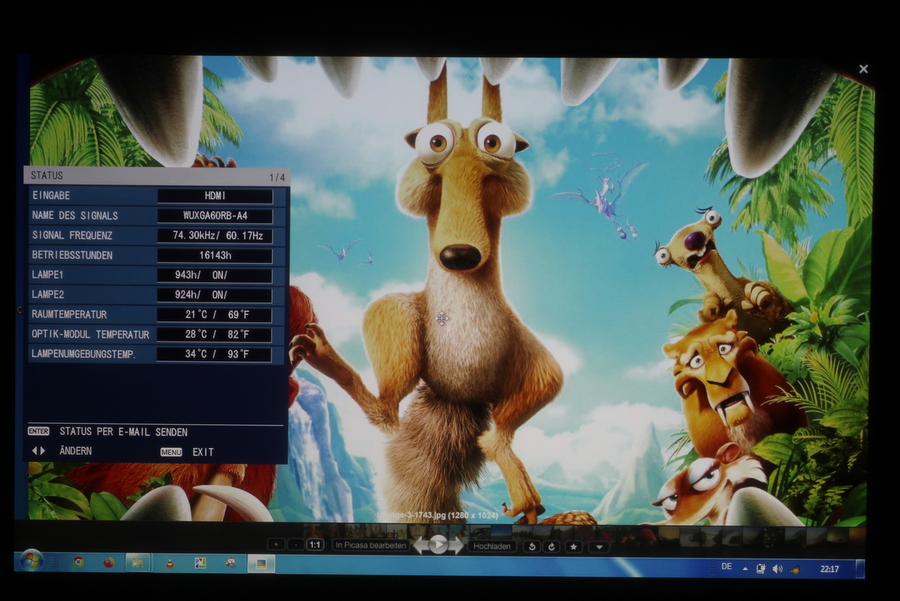Image resolution: width=900 pixels, height=601 pixels.
Task: Open Google Chrome from the taskbar
Action: [78, 562]
